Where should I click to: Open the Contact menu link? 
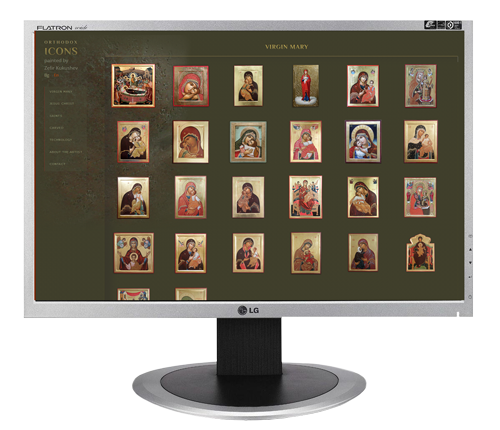click(57, 164)
